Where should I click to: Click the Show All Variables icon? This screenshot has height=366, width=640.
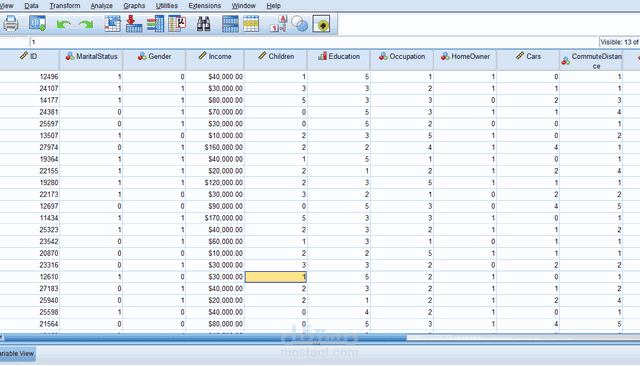click(322, 24)
